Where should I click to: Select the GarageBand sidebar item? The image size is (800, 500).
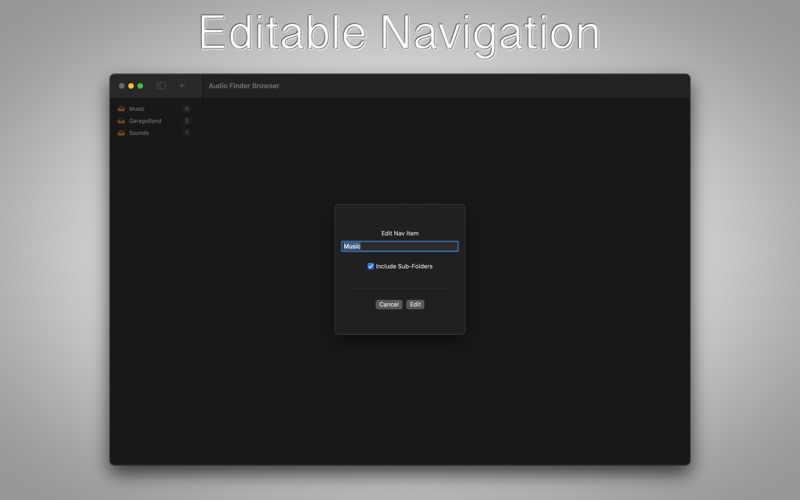pyautogui.click(x=154, y=121)
